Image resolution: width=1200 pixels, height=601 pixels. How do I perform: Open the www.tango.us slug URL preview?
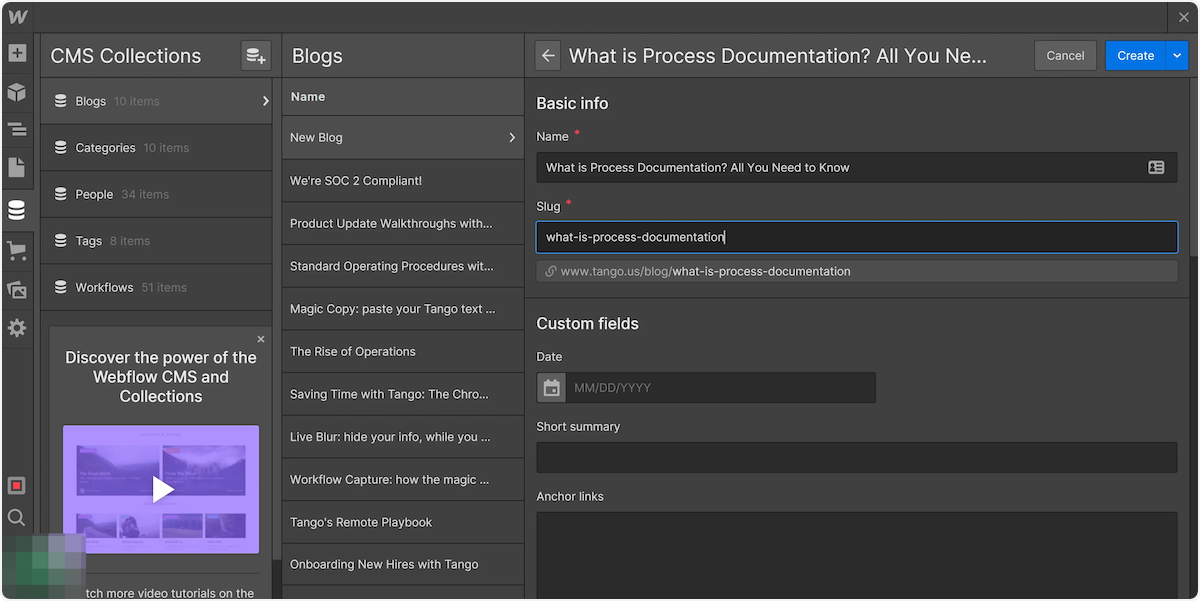[857, 271]
